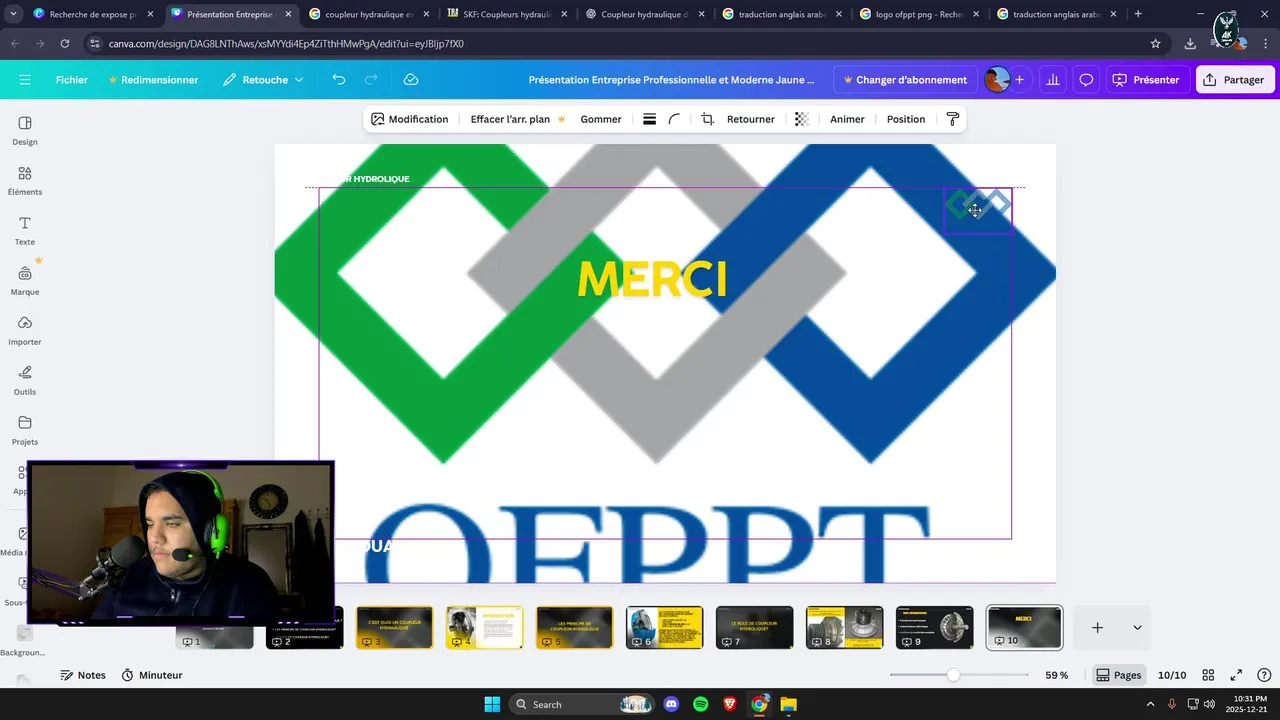The height and width of the screenshot is (720, 1280).
Task: Open the user profile avatar
Action: coord(996,80)
